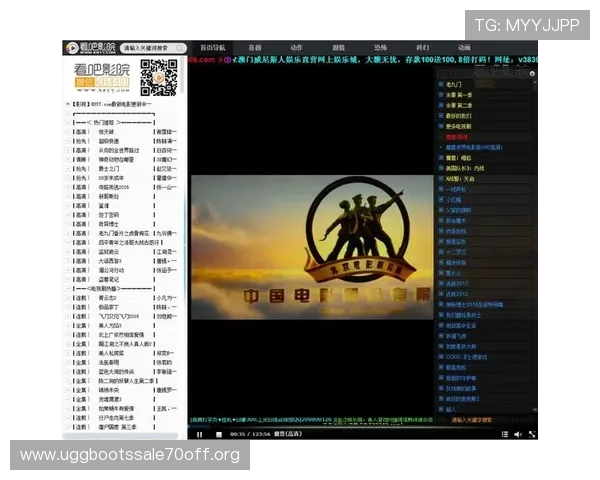Open 惊天破 in the left movie list
Screen dimensions: 600x480
tap(106, 132)
